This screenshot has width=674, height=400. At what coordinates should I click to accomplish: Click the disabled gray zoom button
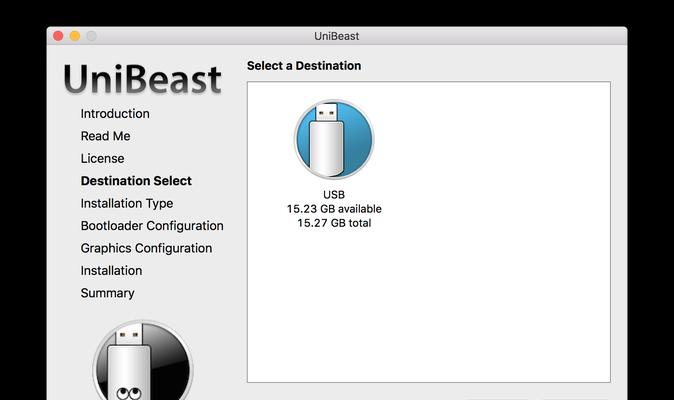coord(92,36)
